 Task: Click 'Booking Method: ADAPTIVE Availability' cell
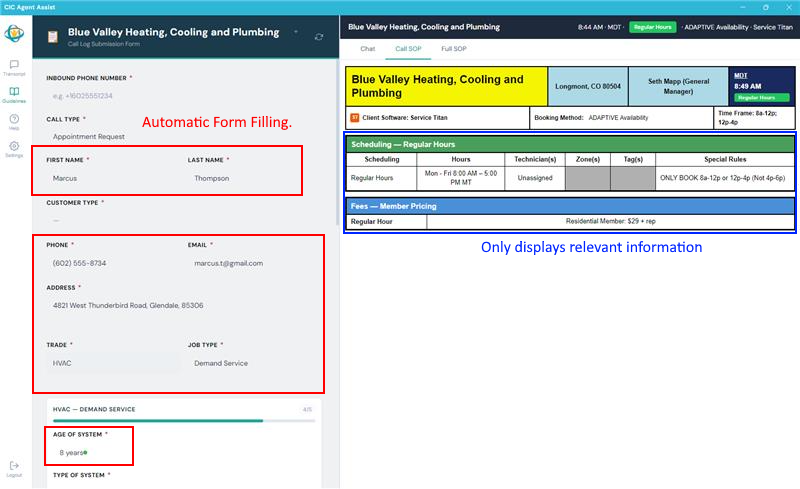(621, 117)
